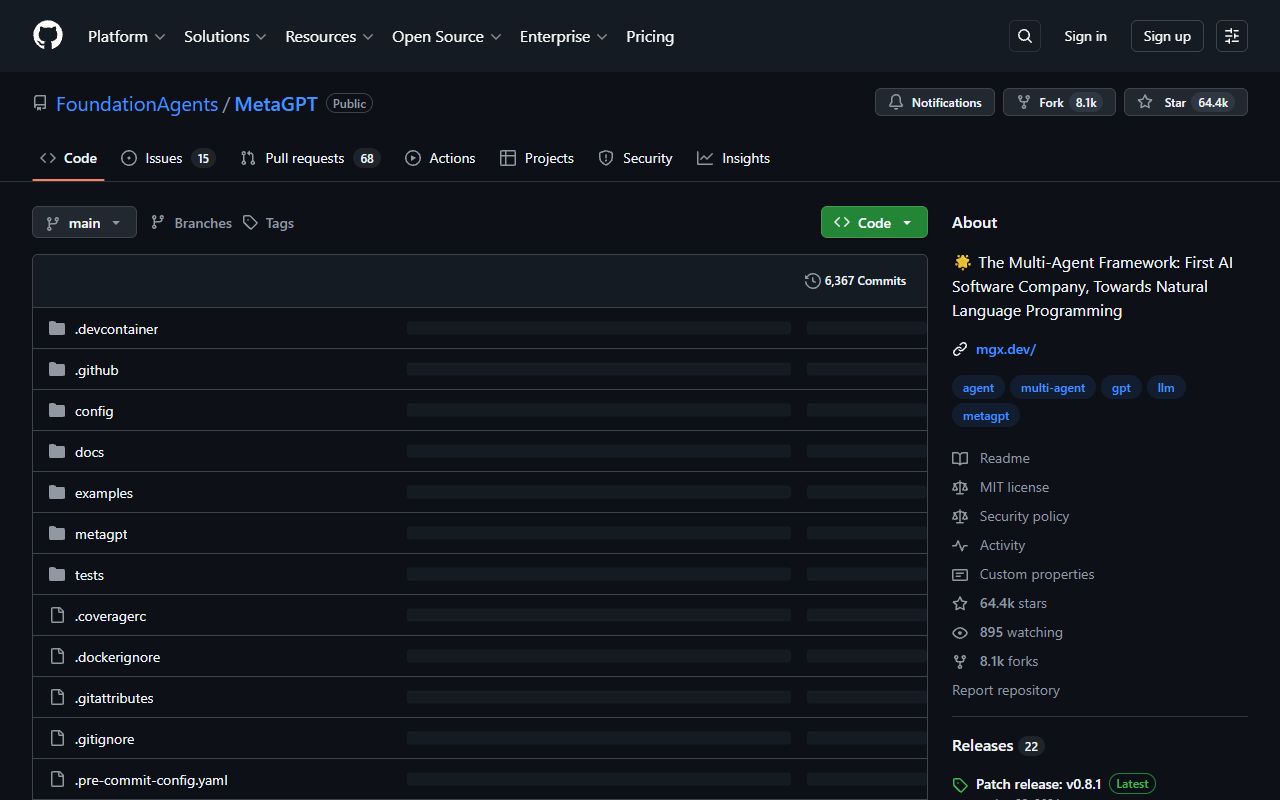Click the Pricing menu item
This screenshot has width=1280, height=800.
coord(649,36)
